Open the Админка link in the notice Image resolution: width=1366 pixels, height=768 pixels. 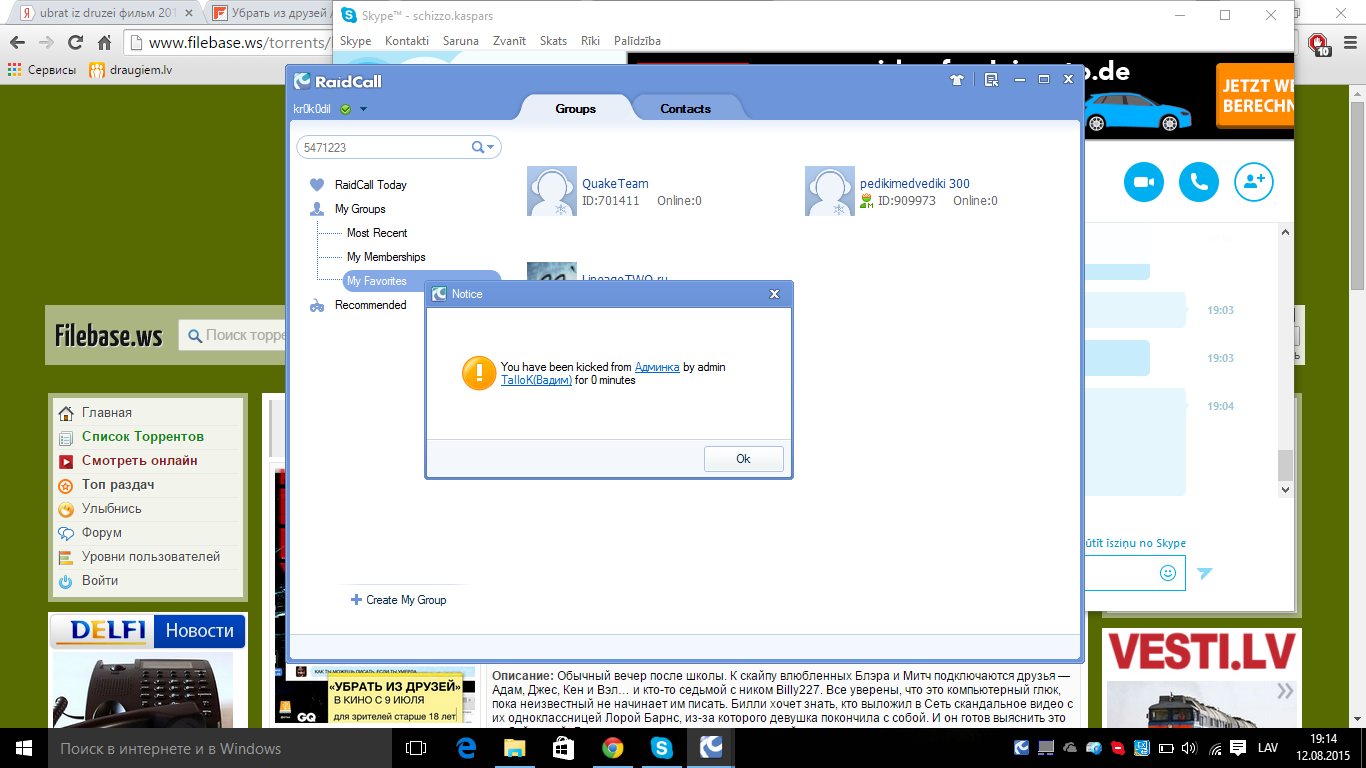click(657, 367)
